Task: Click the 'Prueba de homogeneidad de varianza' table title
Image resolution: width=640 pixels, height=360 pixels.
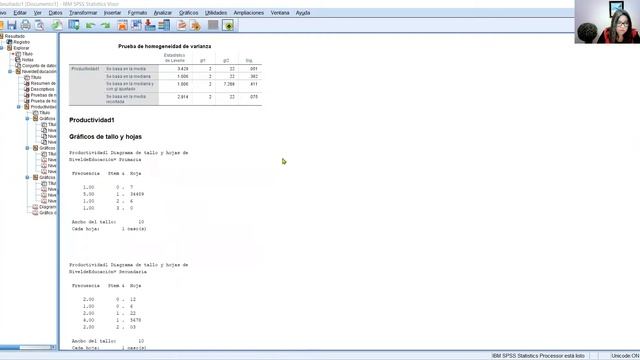Action: pyautogui.click(x=164, y=46)
